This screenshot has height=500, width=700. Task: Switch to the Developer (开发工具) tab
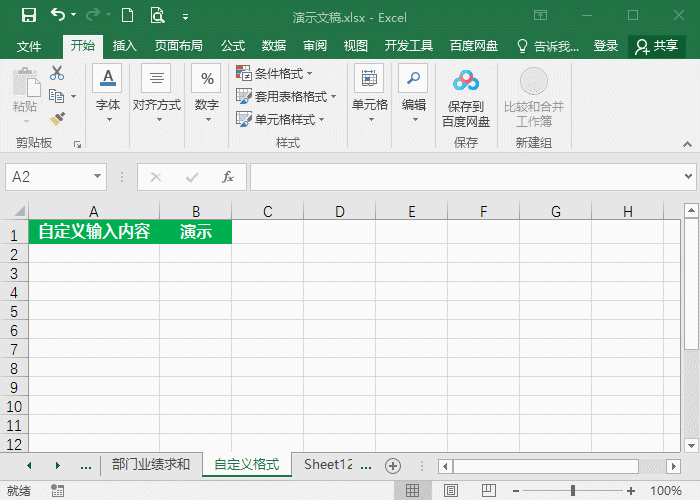(408, 46)
